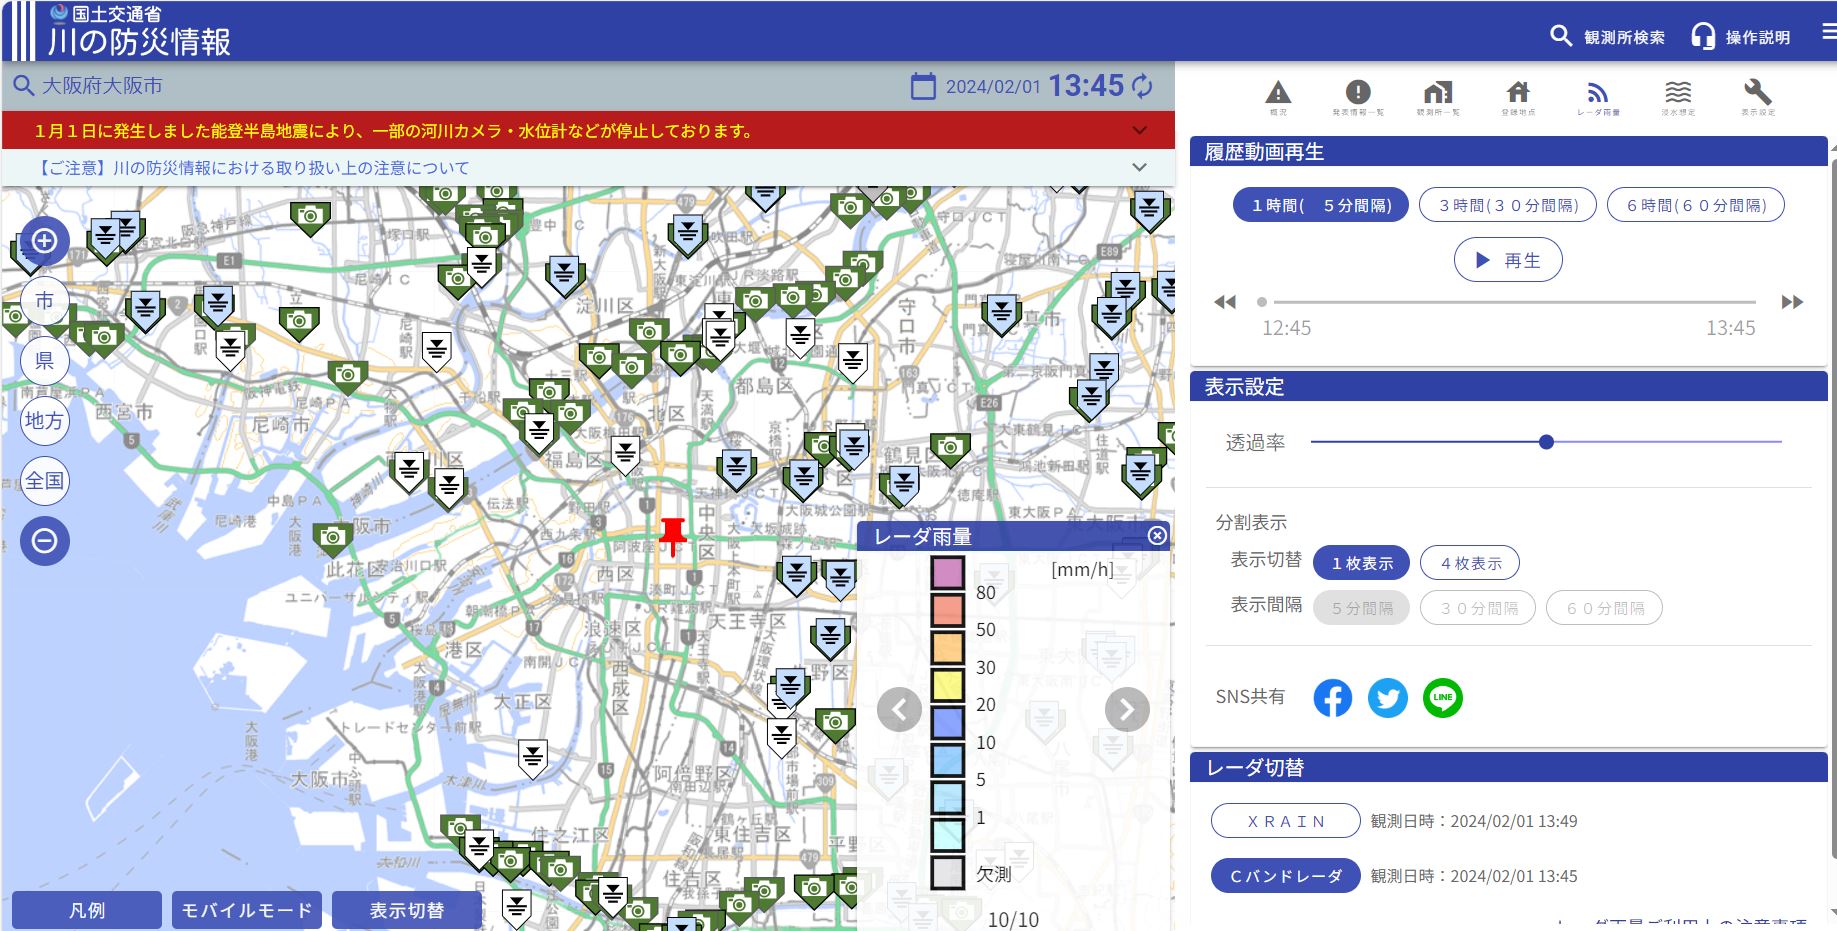1837x931 pixels.
Task: Click the 再生 play button
Action: 1507,260
